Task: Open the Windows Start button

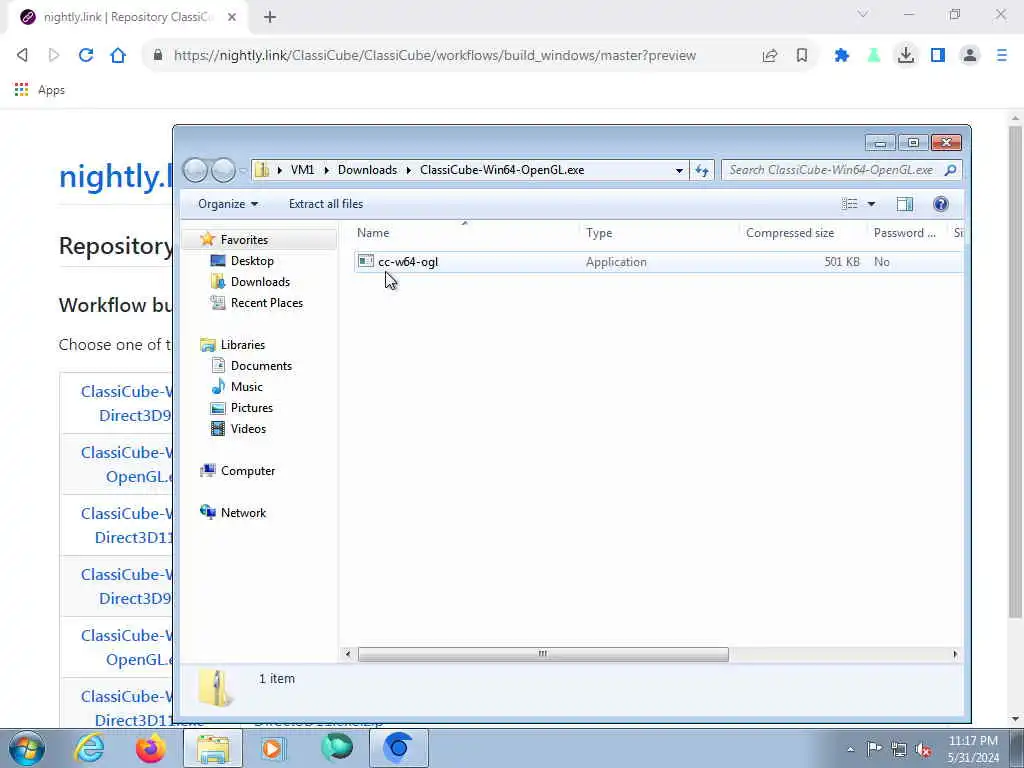Action: pos(27,748)
